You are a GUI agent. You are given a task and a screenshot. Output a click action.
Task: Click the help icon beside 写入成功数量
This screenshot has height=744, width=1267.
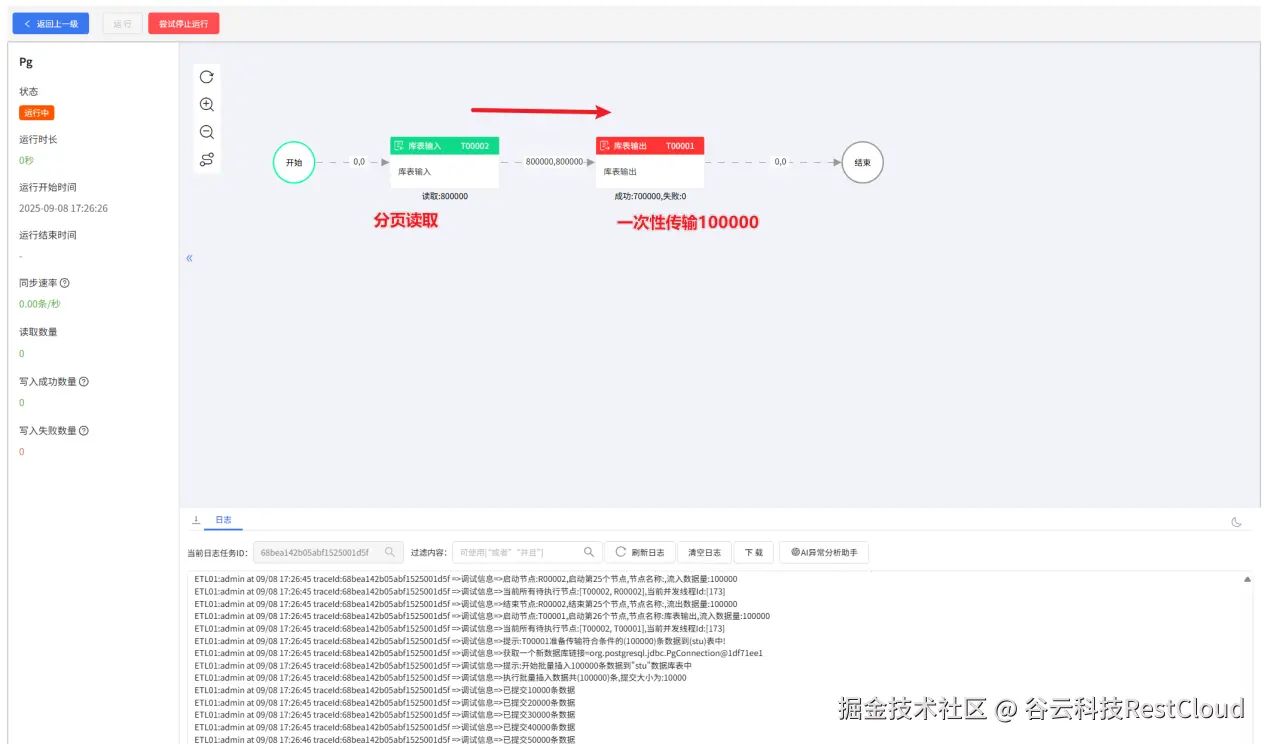click(x=84, y=381)
